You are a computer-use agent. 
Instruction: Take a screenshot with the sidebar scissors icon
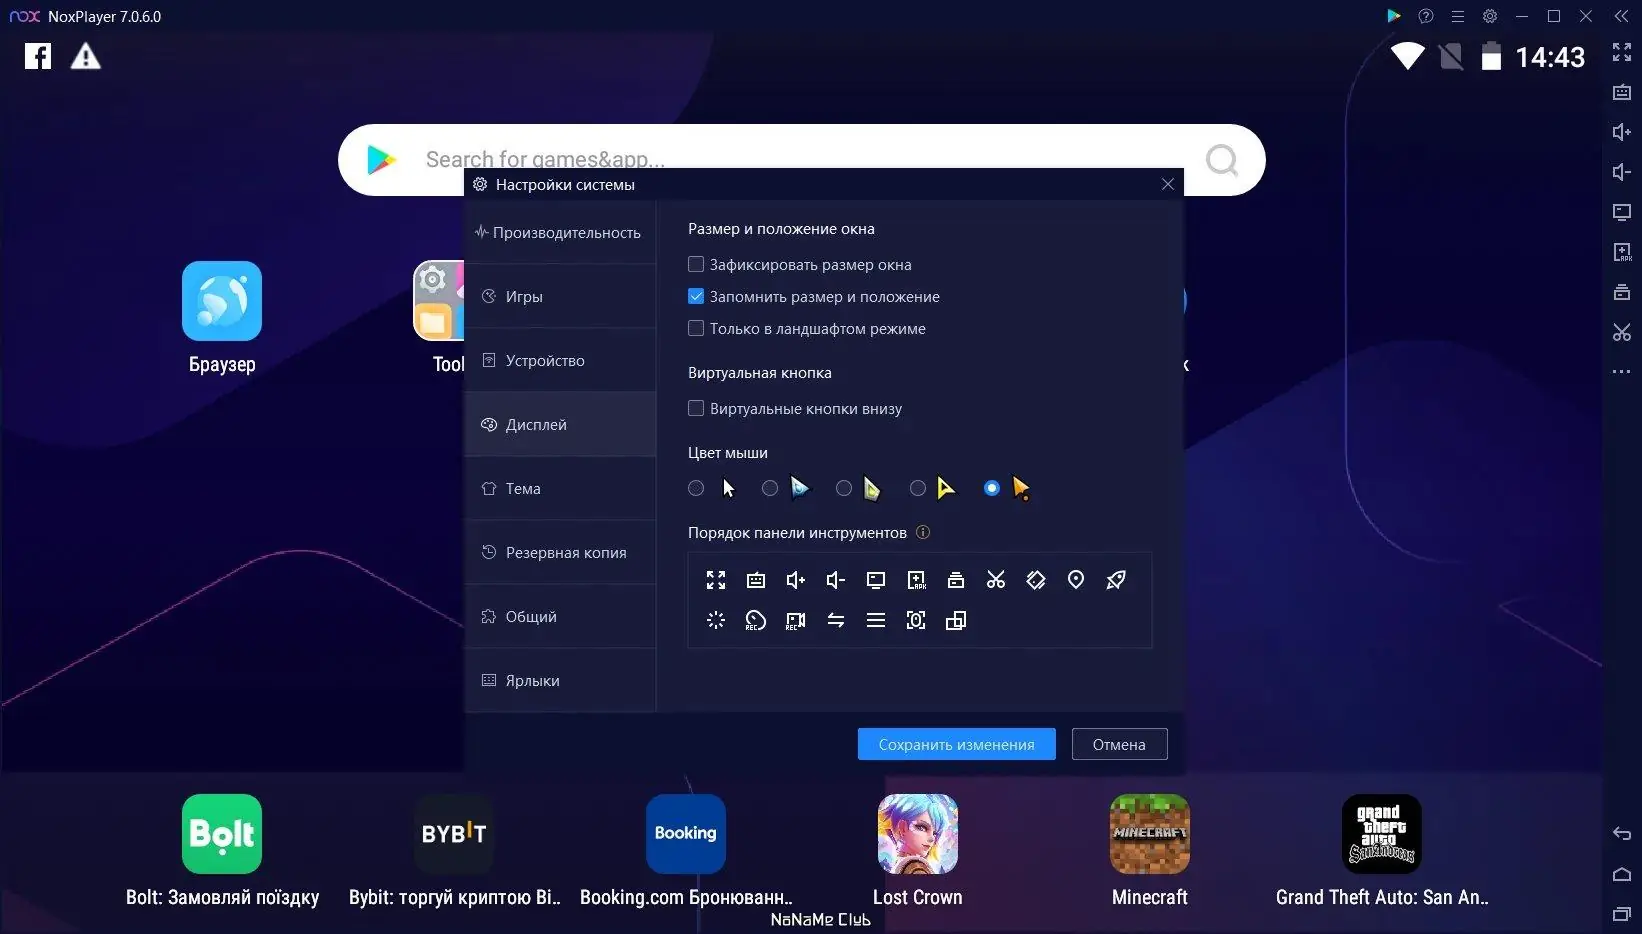(1622, 332)
